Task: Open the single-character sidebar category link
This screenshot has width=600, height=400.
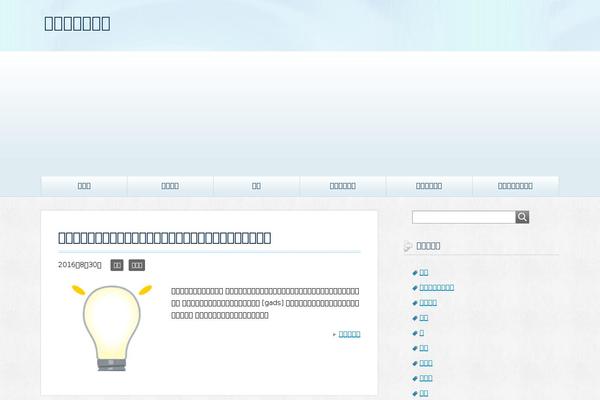Action: [422, 333]
